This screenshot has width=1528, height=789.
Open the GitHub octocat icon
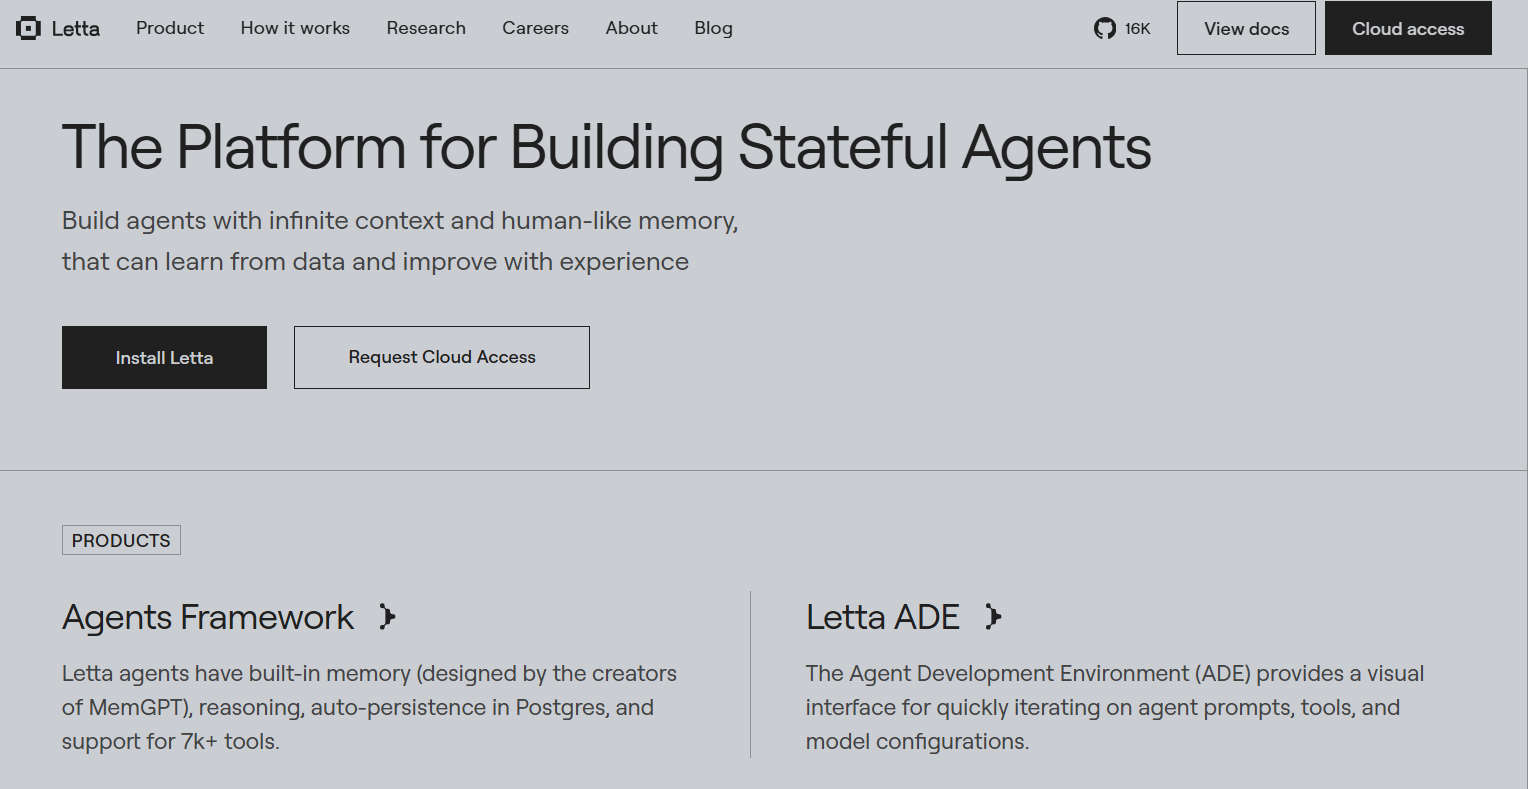click(1105, 28)
